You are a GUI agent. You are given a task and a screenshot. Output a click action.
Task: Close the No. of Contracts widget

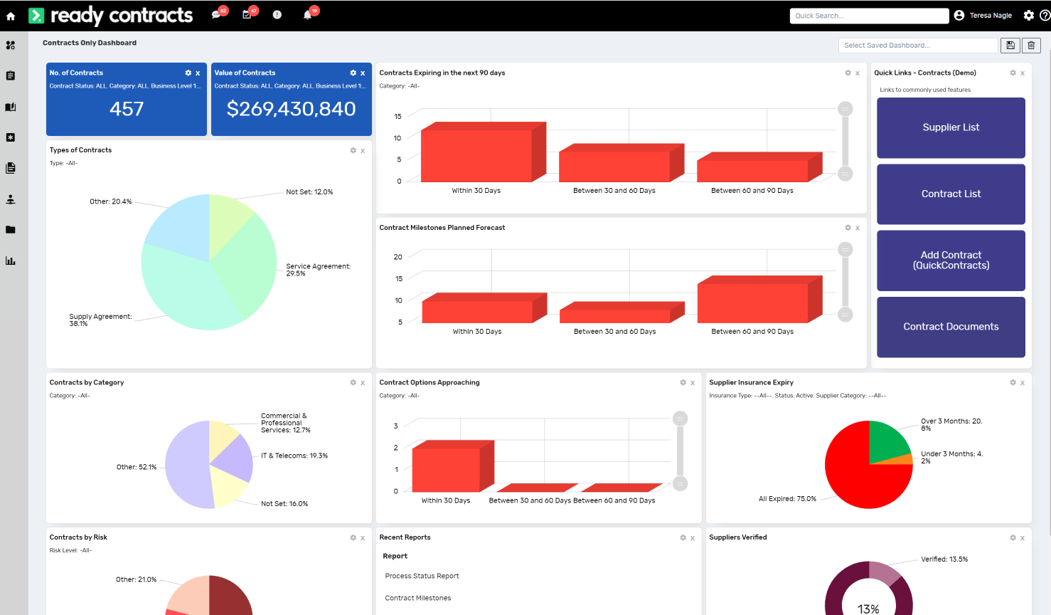(198, 73)
